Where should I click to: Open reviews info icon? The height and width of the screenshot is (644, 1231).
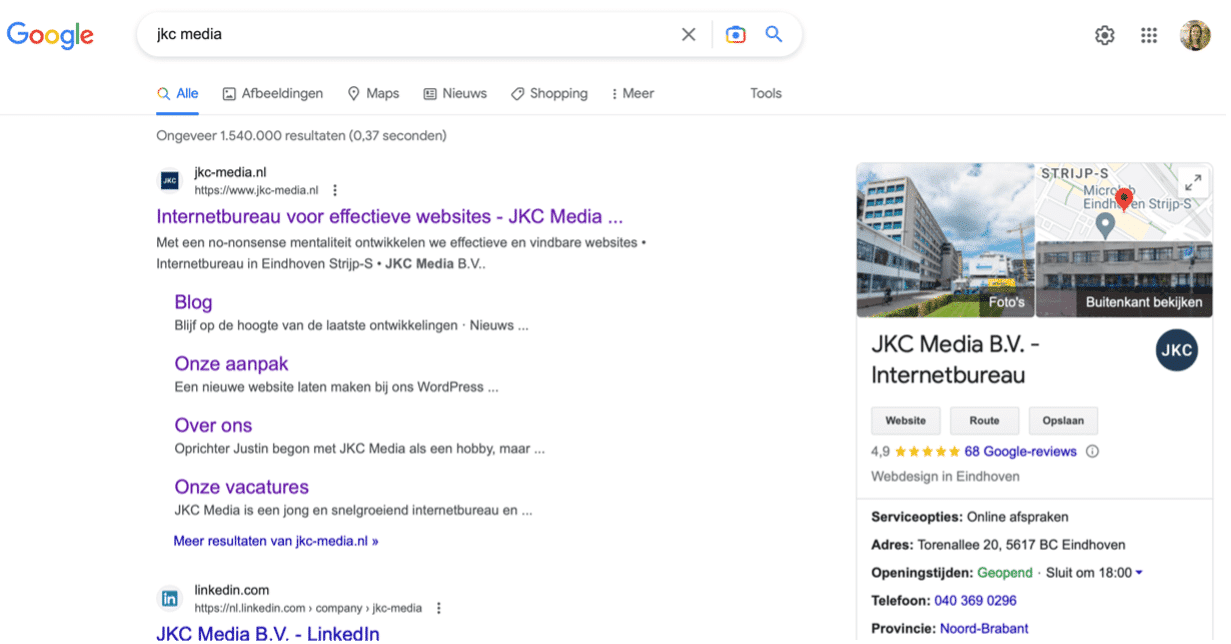click(x=1092, y=451)
